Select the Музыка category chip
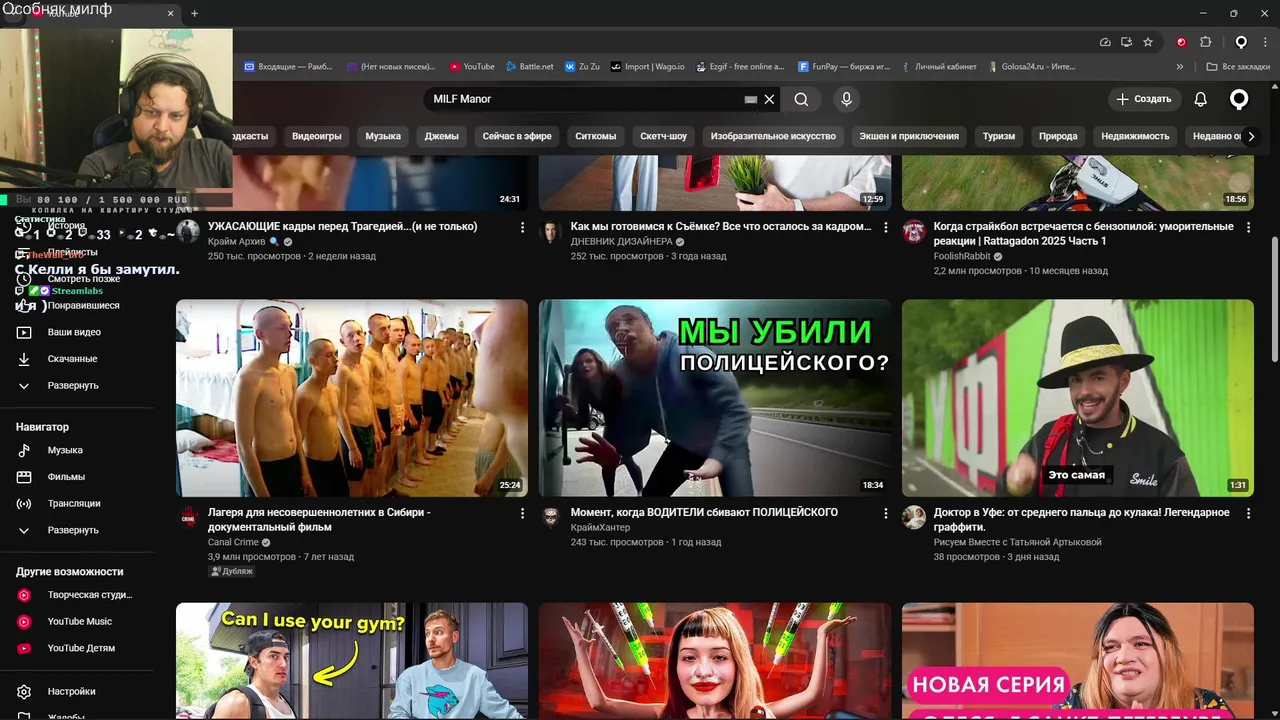Image resolution: width=1280 pixels, height=720 pixels. click(x=383, y=136)
